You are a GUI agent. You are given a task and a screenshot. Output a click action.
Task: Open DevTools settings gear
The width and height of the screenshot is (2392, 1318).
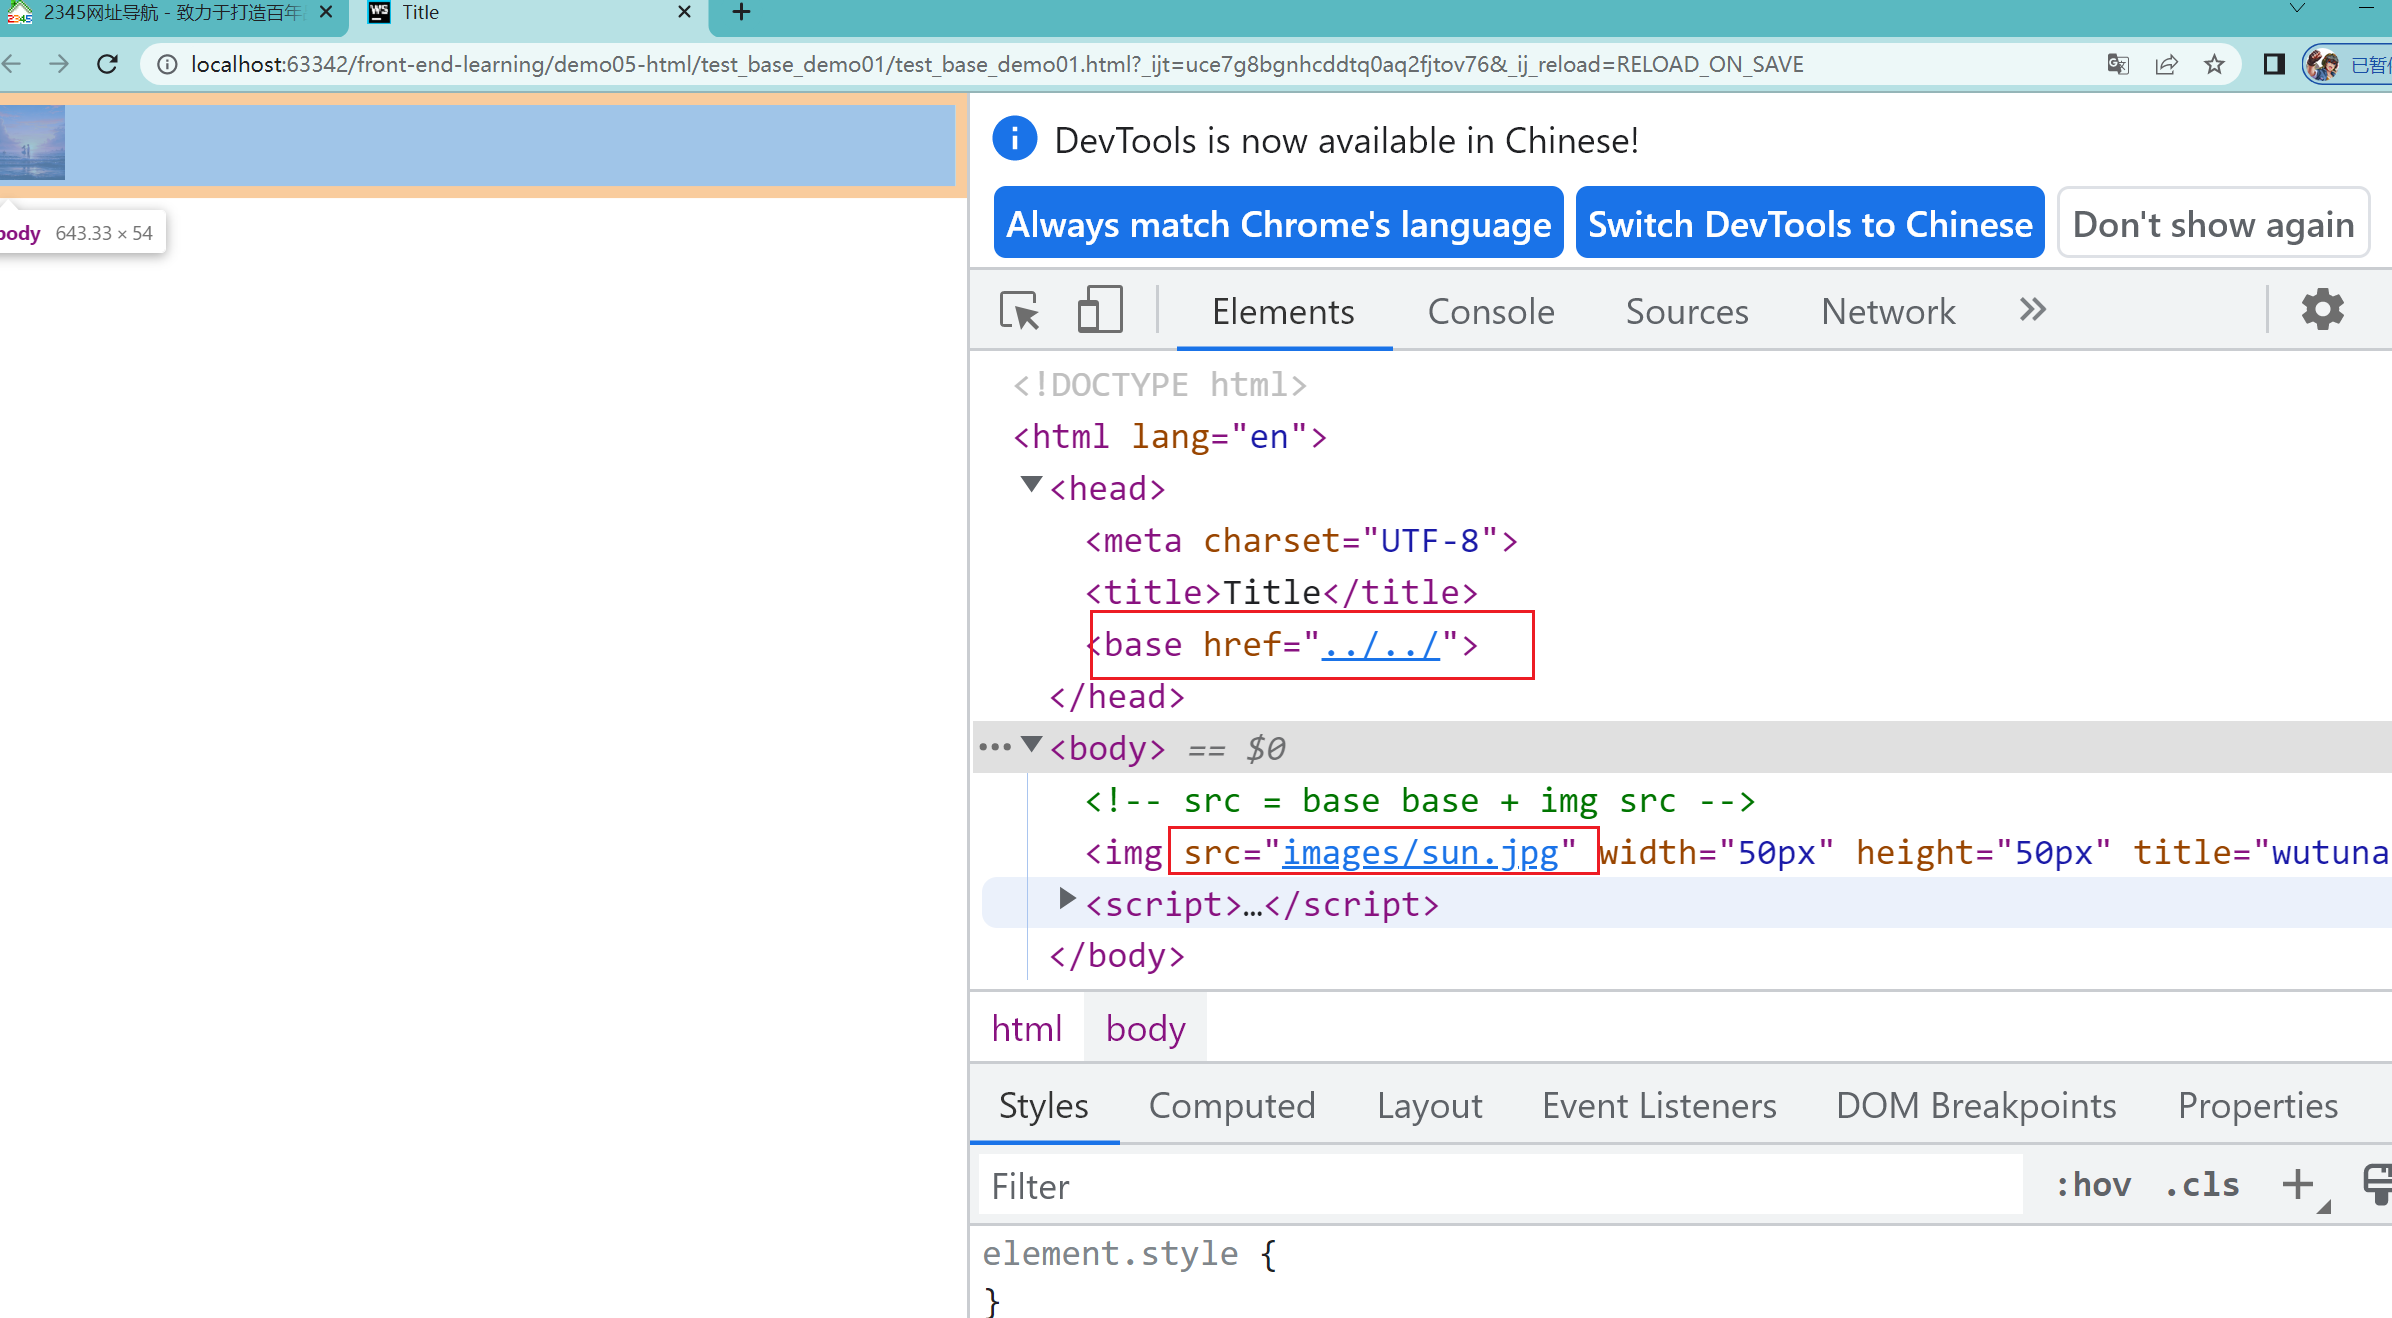2322,310
